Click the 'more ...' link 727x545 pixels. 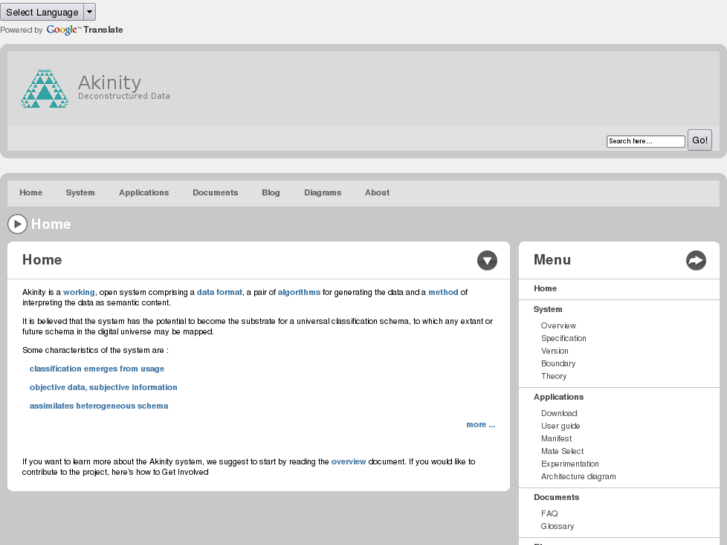pos(481,424)
